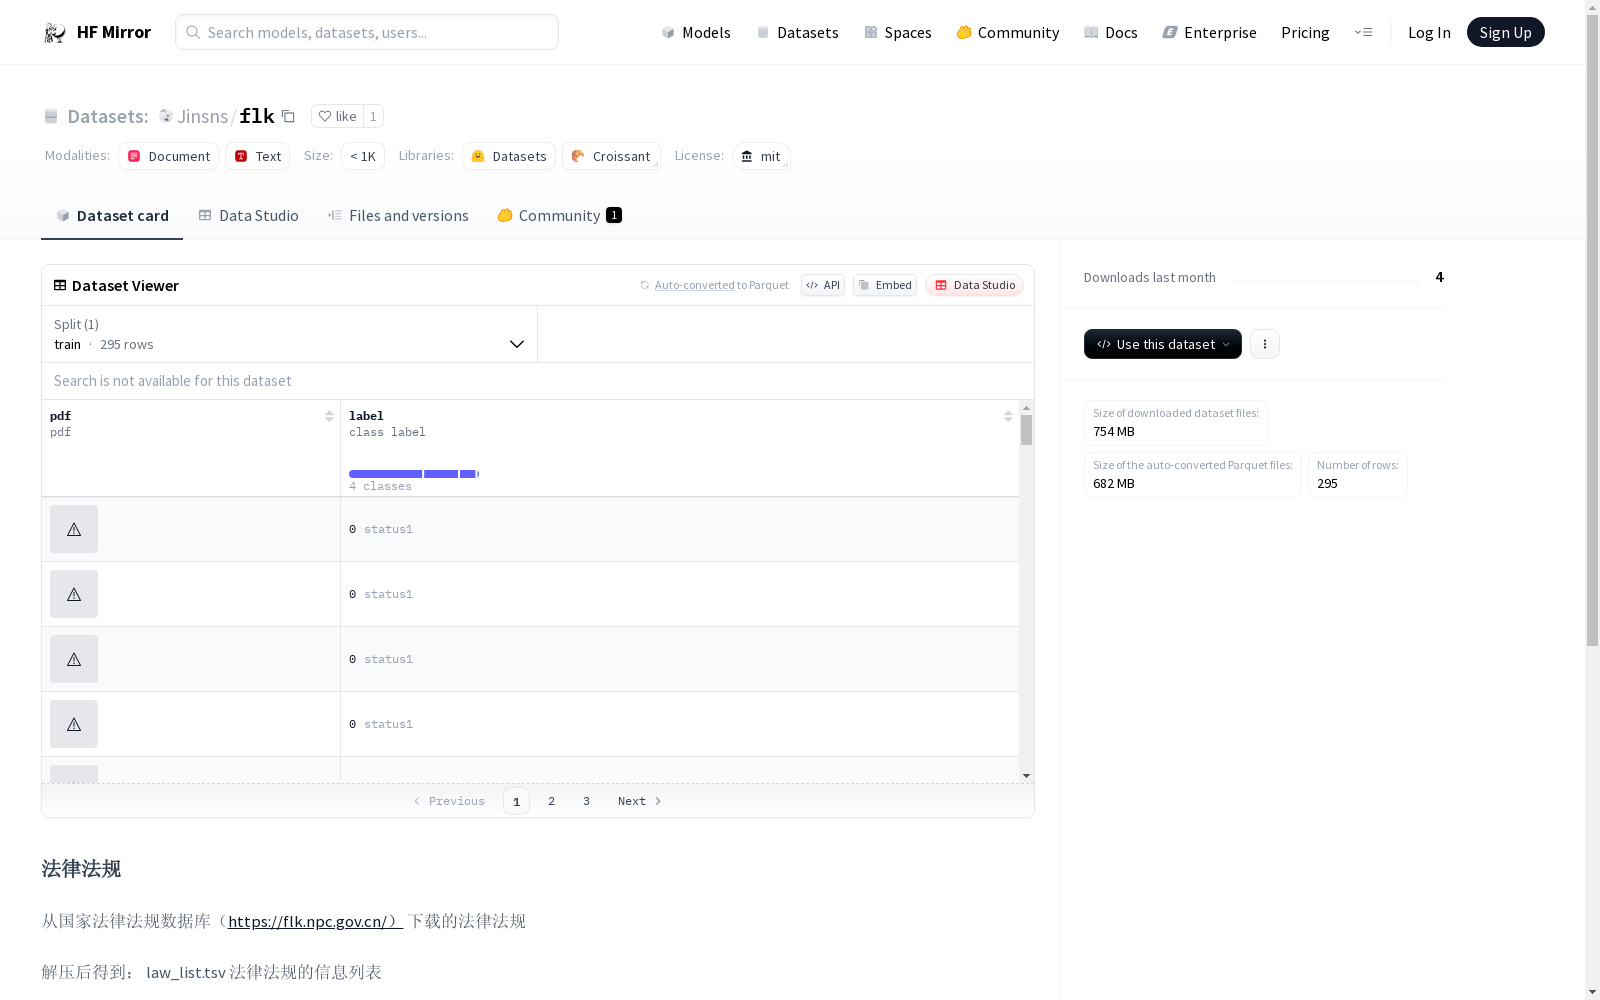Open the three-dot options beside Use this dataset
This screenshot has height=1000, width=1600.
click(1265, 344)
